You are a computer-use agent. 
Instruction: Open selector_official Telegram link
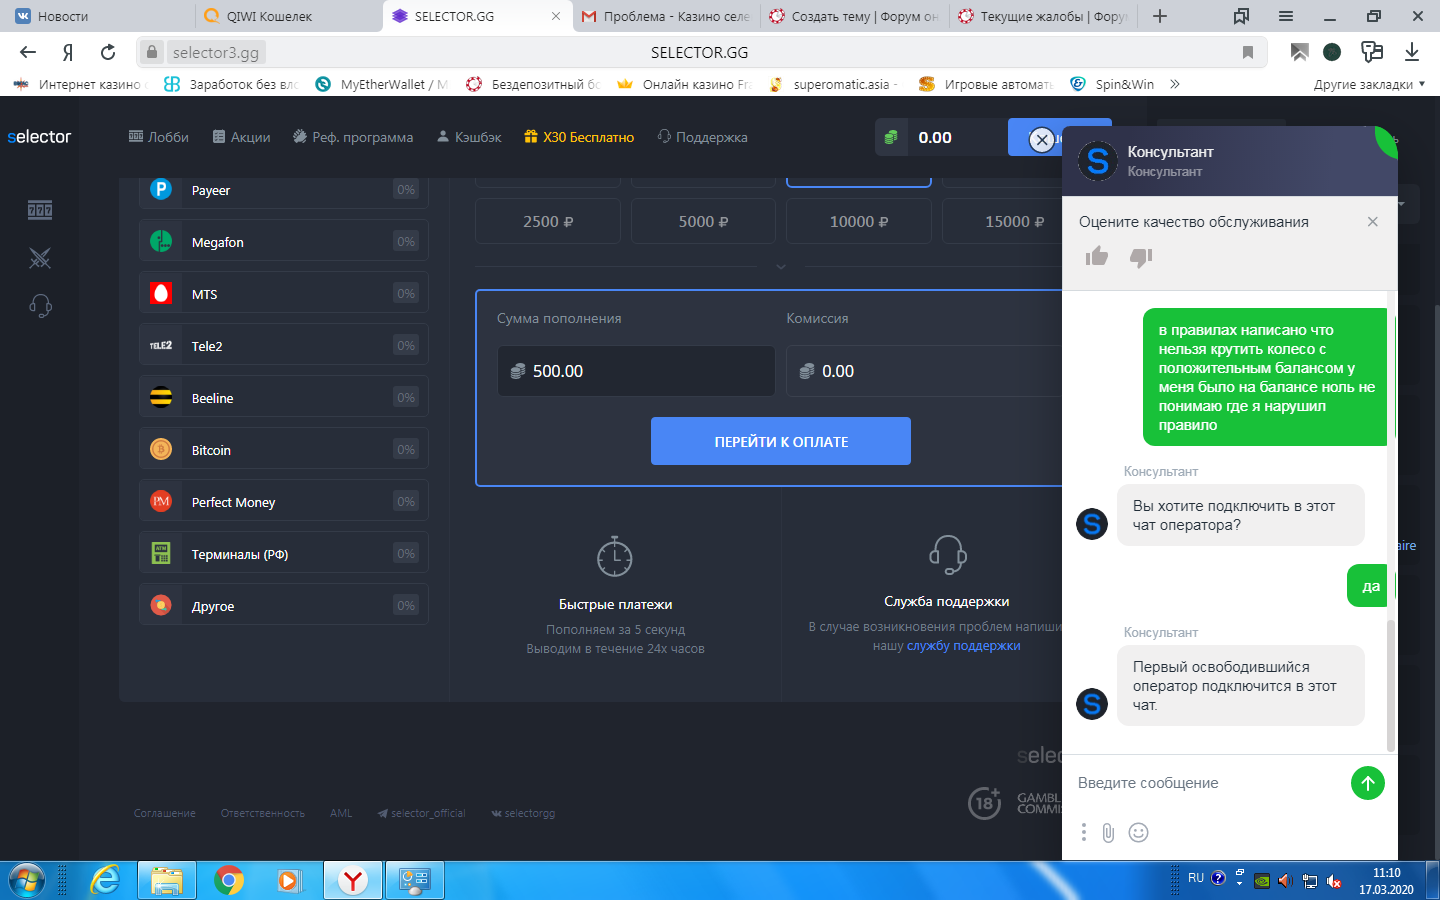click(x=421, y=813)
